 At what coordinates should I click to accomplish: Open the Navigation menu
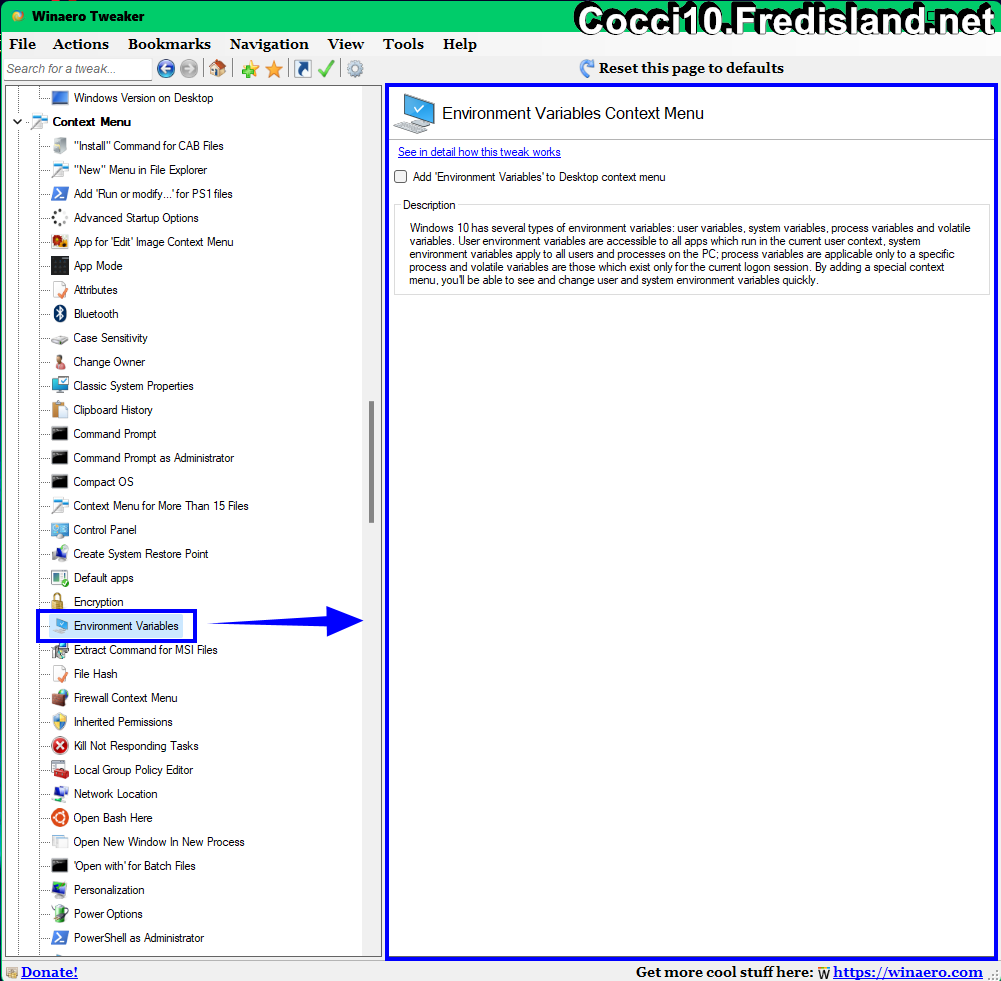pos(269,44)
